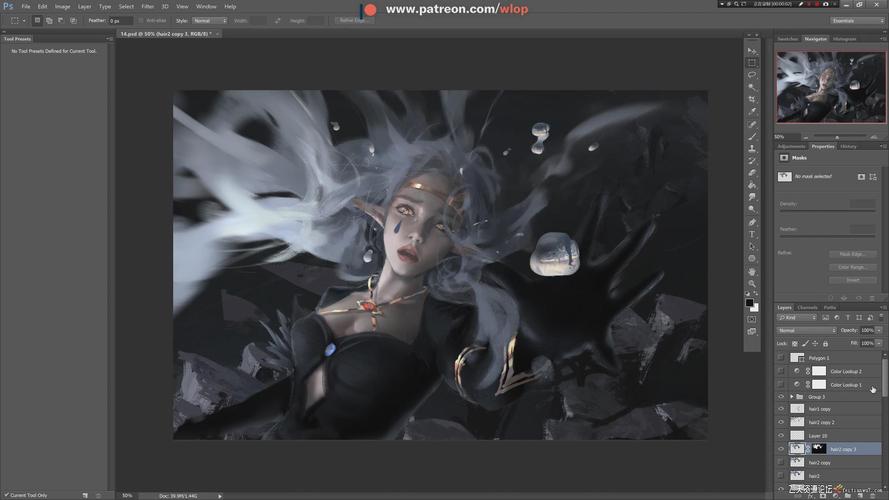Hide the Group 3 layer
The height and width of the screenshot is (500, 889).
click(x=781, y=397)
